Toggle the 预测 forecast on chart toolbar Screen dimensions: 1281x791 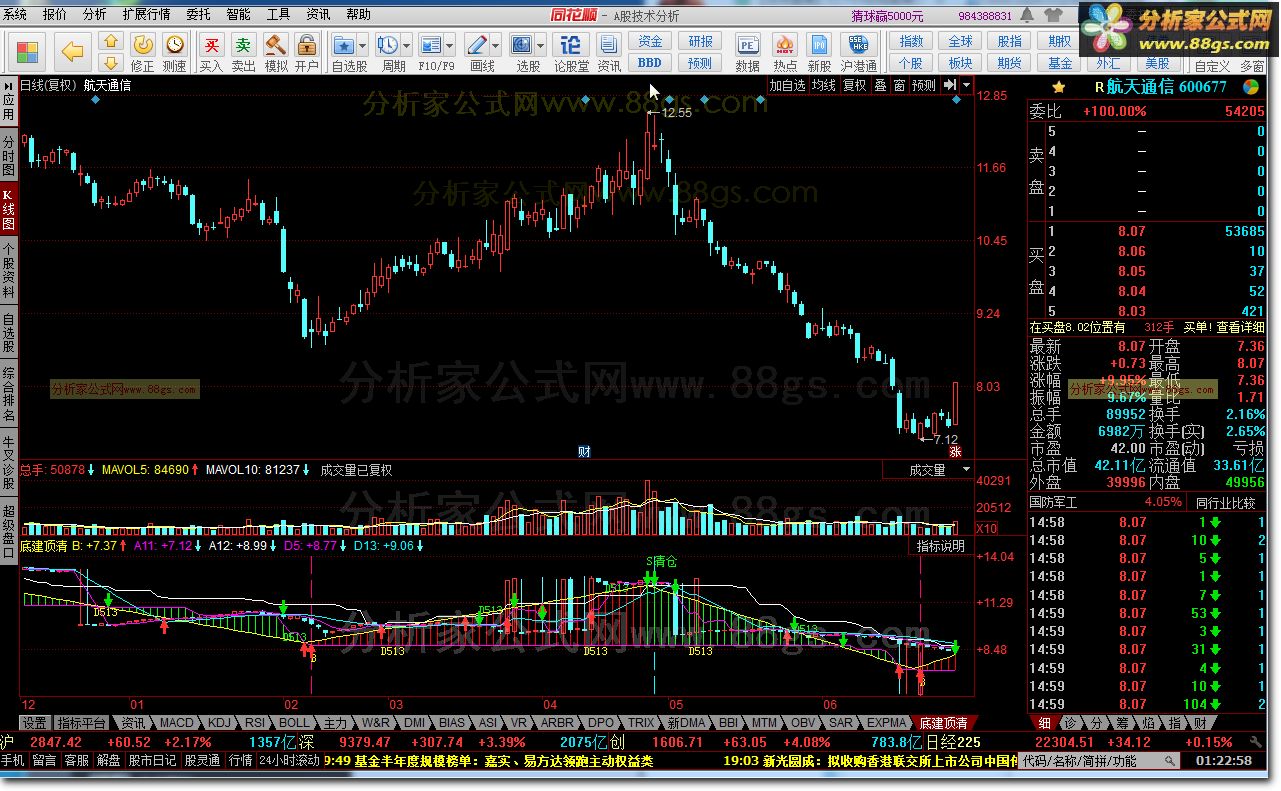tap(924, 86)
